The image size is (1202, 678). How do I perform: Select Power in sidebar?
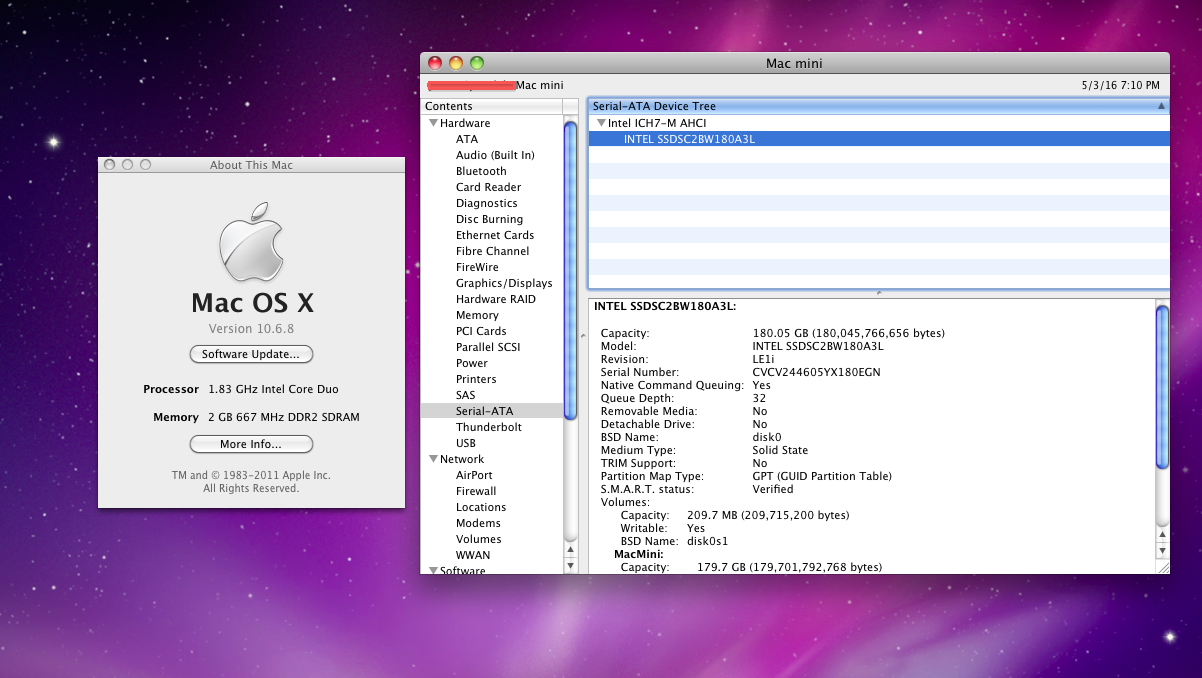click(472, 363)
